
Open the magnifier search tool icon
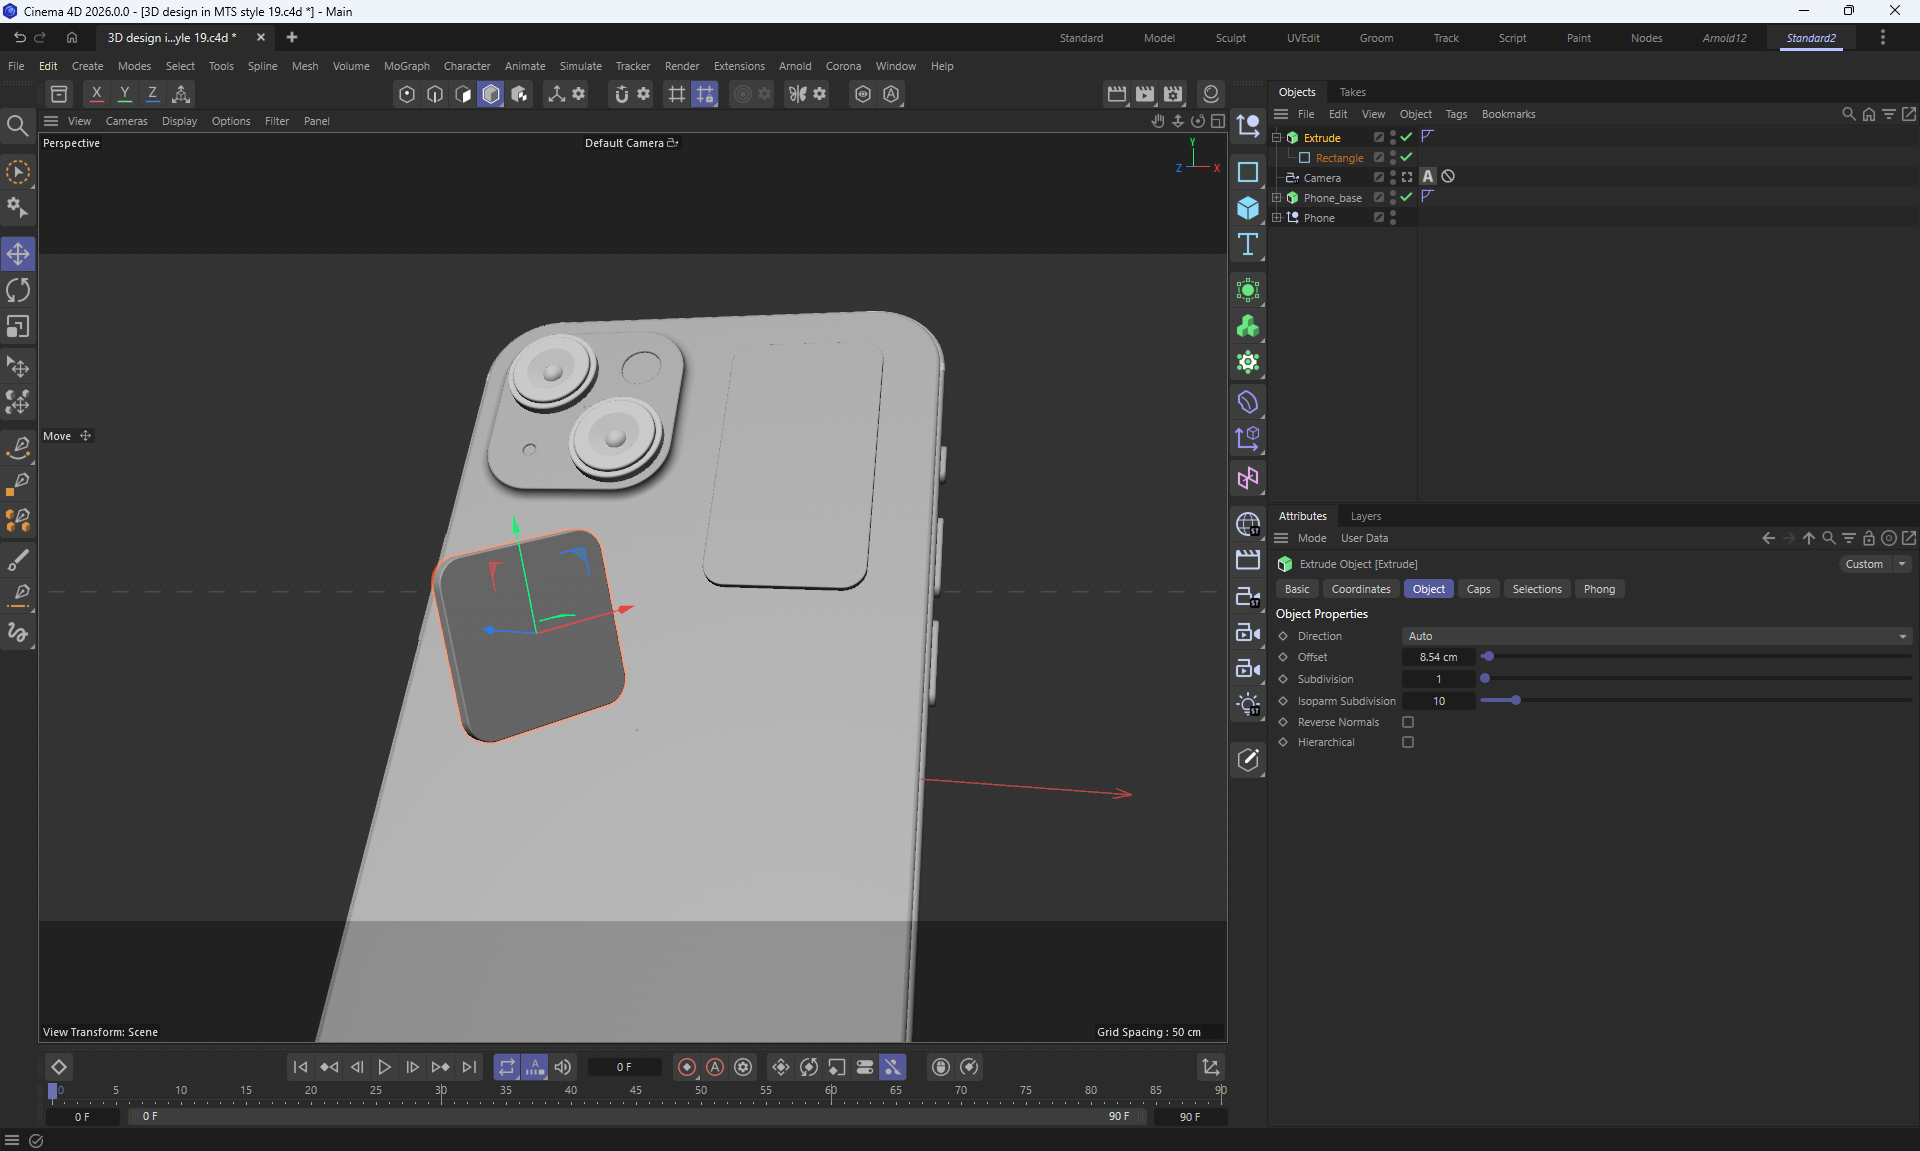click(17, 126)
